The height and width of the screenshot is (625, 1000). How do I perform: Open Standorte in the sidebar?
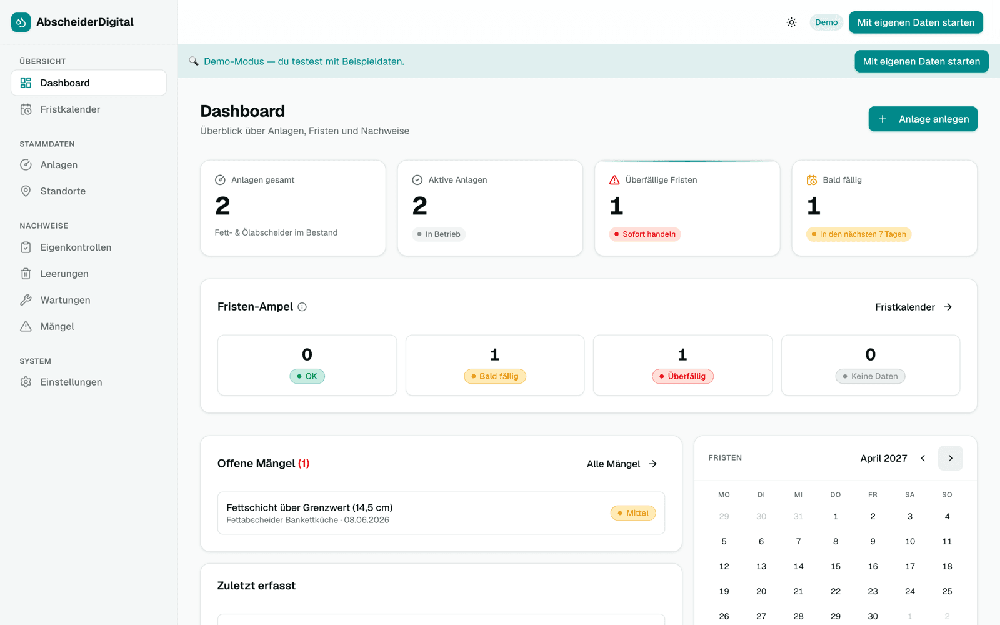point(89,191)
